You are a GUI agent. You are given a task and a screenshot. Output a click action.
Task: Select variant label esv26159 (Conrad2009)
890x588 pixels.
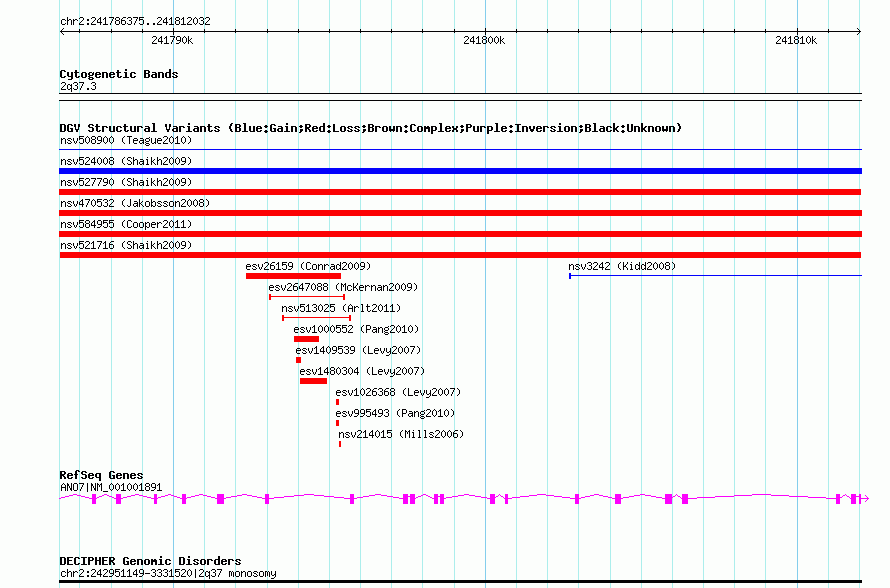click(308, 266)
